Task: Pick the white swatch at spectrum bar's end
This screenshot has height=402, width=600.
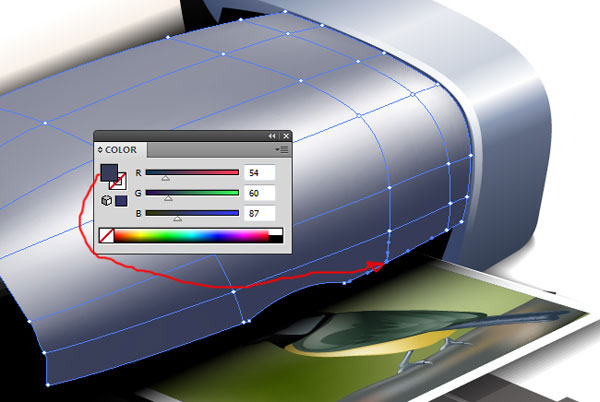Action: point(276,232)
